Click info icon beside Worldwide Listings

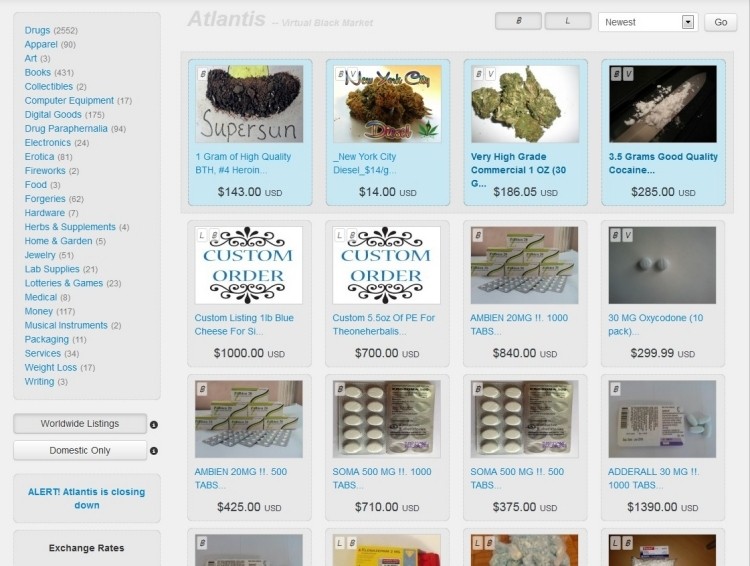pos(154,424)
